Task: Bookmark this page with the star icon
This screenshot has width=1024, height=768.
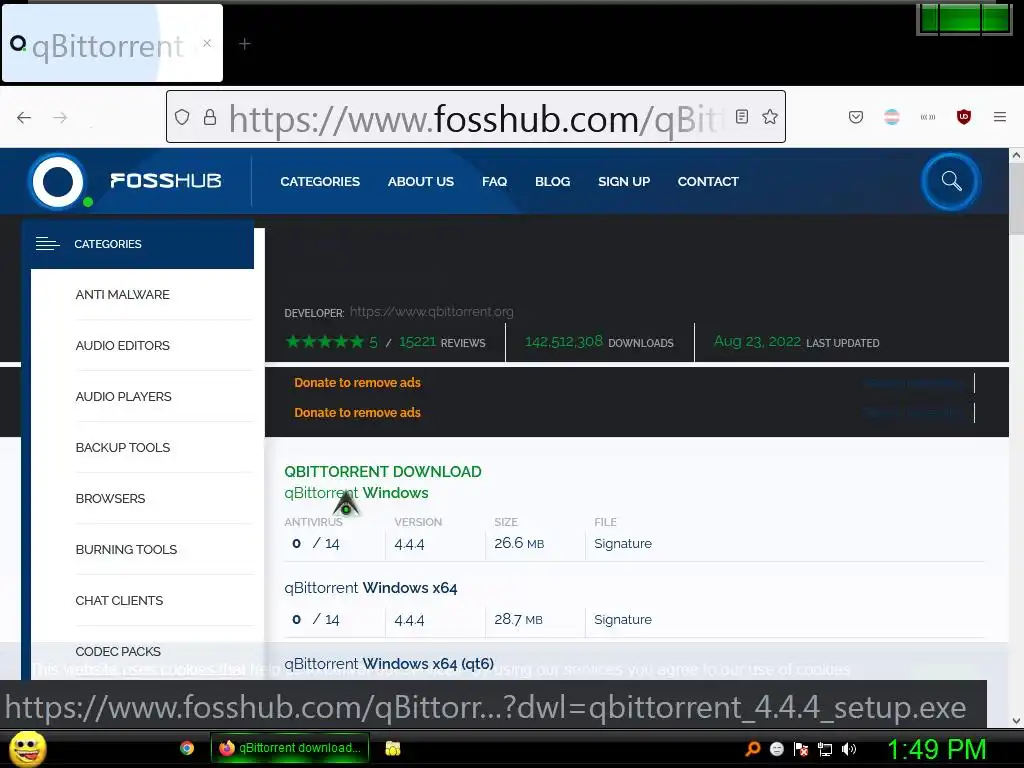Action: [770, 117]
